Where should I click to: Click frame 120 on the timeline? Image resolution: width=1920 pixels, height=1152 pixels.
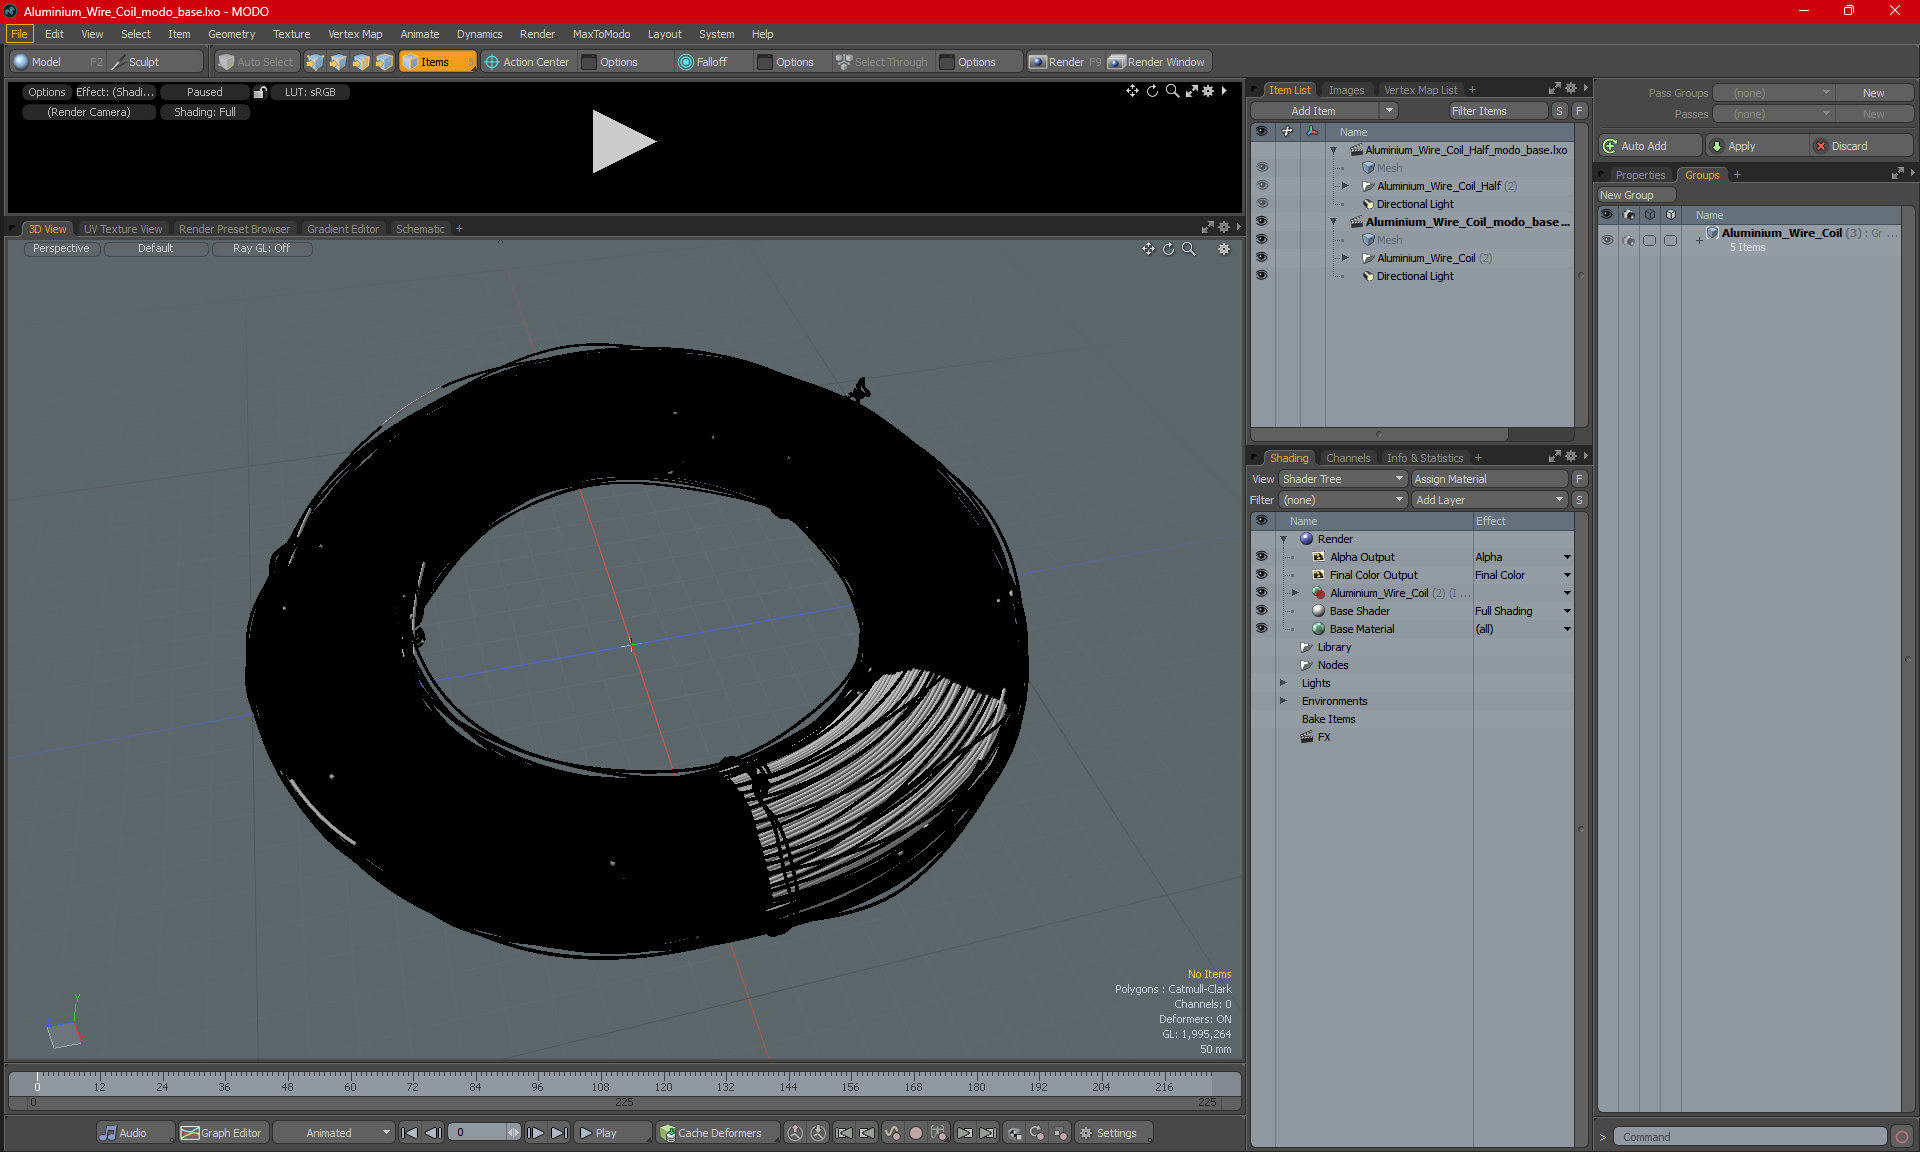[663, 1080]
